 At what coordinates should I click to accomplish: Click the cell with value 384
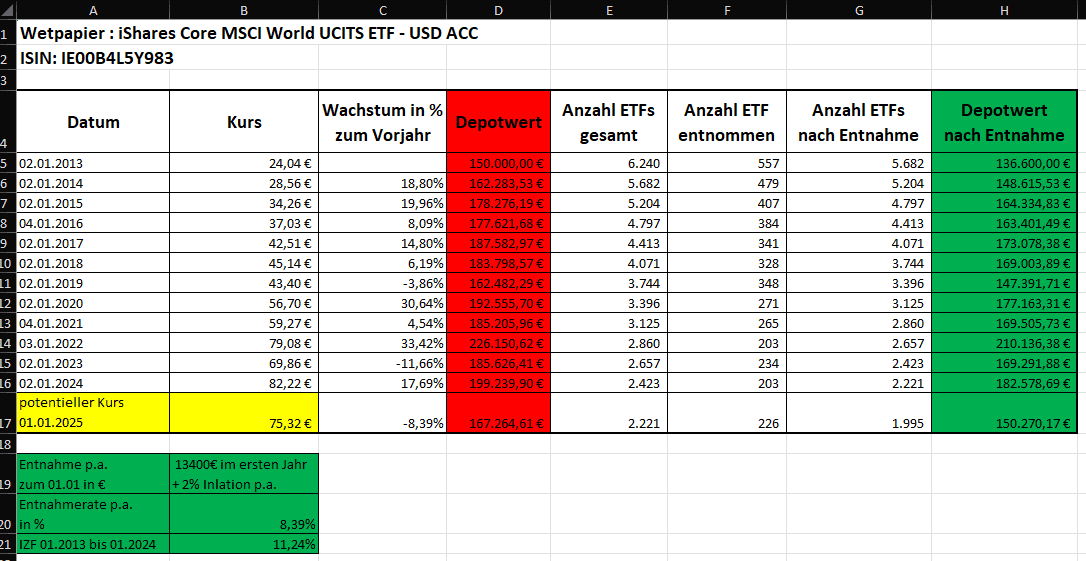727,224
